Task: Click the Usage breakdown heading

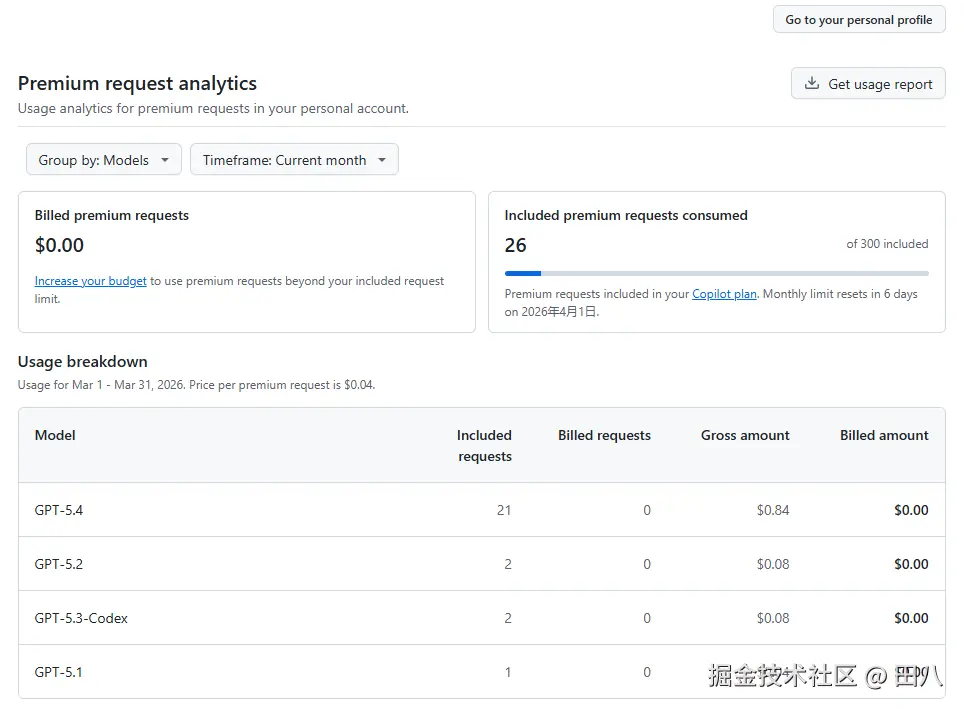Action: click(83, 362)
